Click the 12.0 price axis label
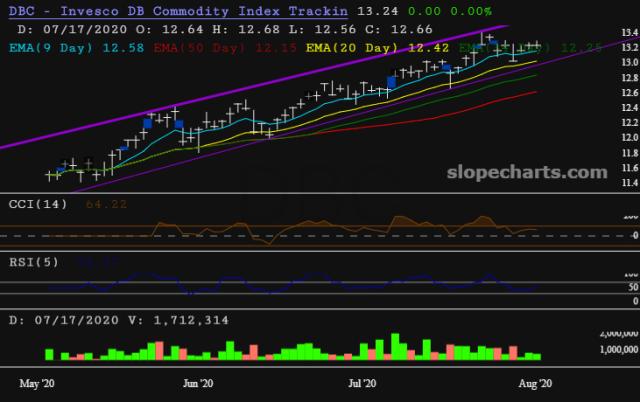640x402 pixels. point(629,137)
